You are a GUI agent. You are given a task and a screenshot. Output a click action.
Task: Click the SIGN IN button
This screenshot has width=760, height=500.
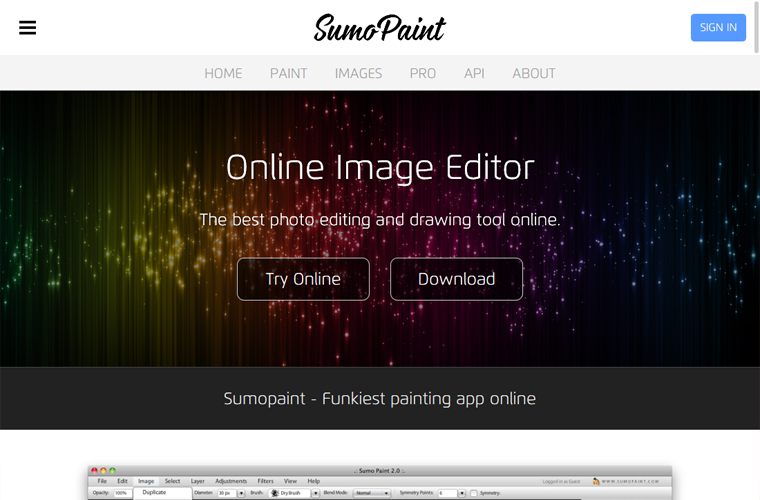[x=718, y=28]
